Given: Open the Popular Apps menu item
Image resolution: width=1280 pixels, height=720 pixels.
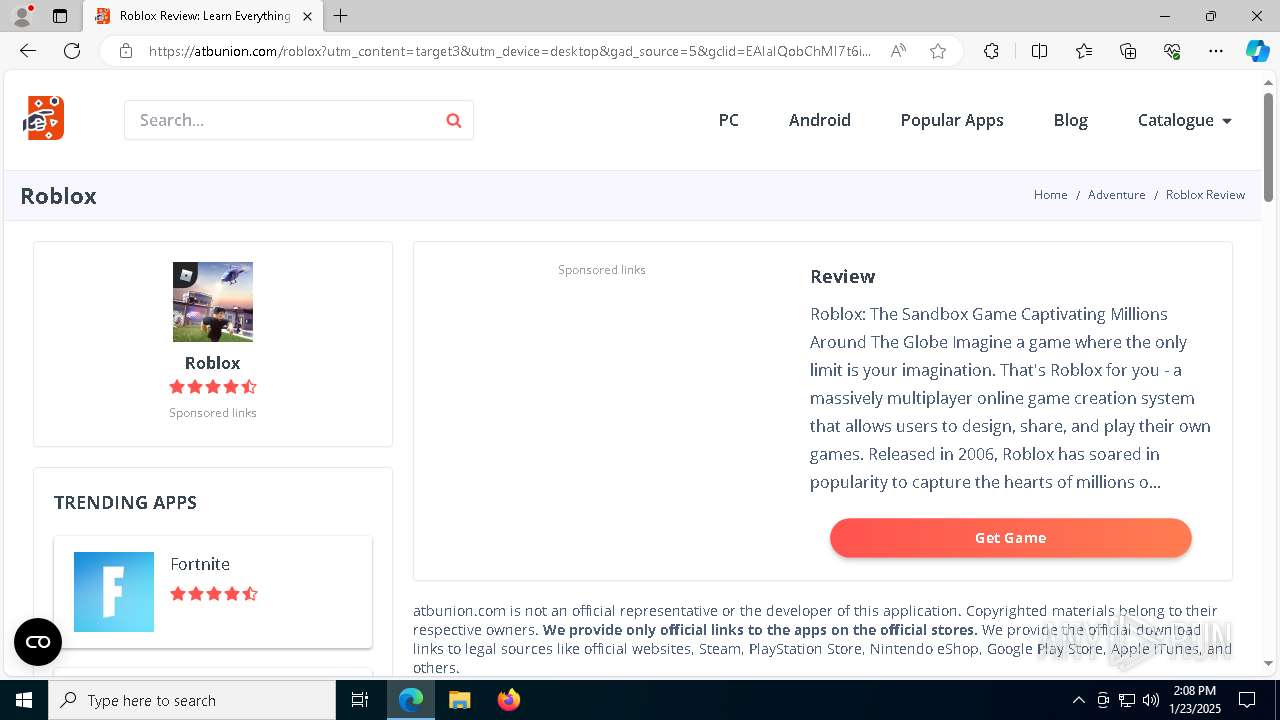Looking at the screenshot, I should pyautogui.click(x=952, y=120).
